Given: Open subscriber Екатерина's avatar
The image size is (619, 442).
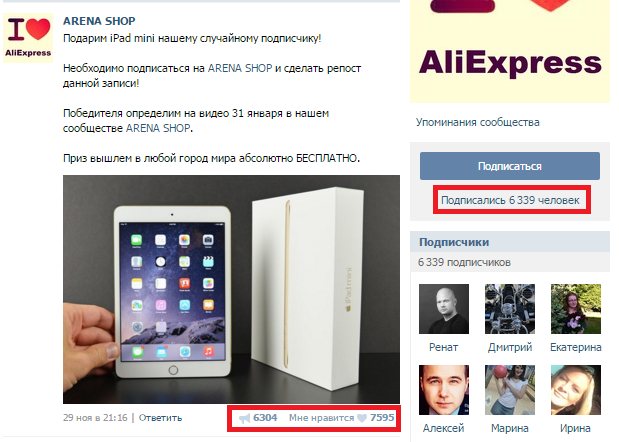Looking at the screenshot, I should (576, 309).
